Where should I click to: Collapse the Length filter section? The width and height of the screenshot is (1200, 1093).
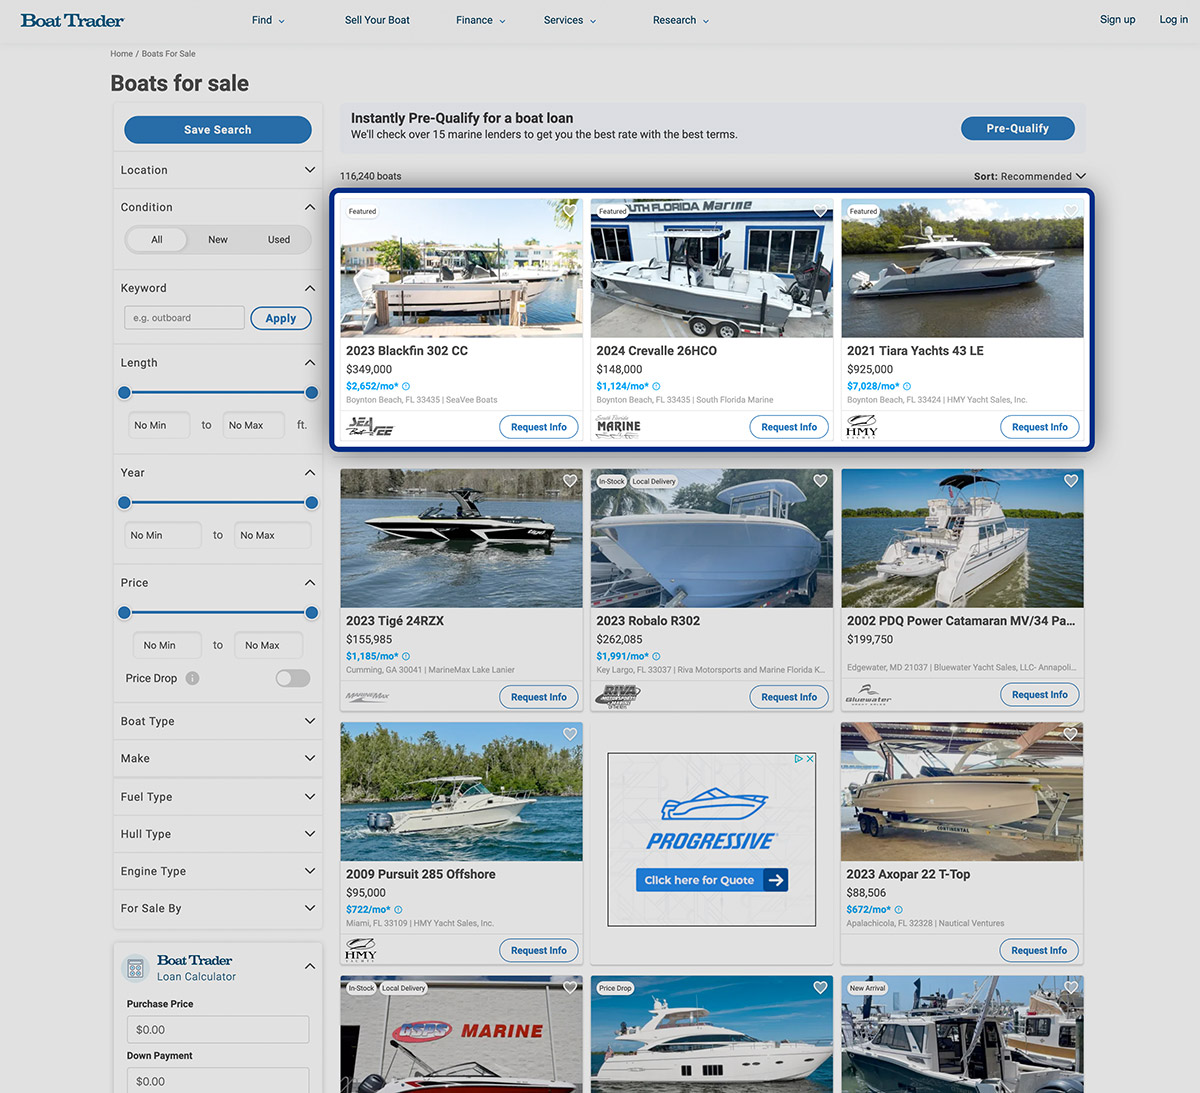pos(310,363)
